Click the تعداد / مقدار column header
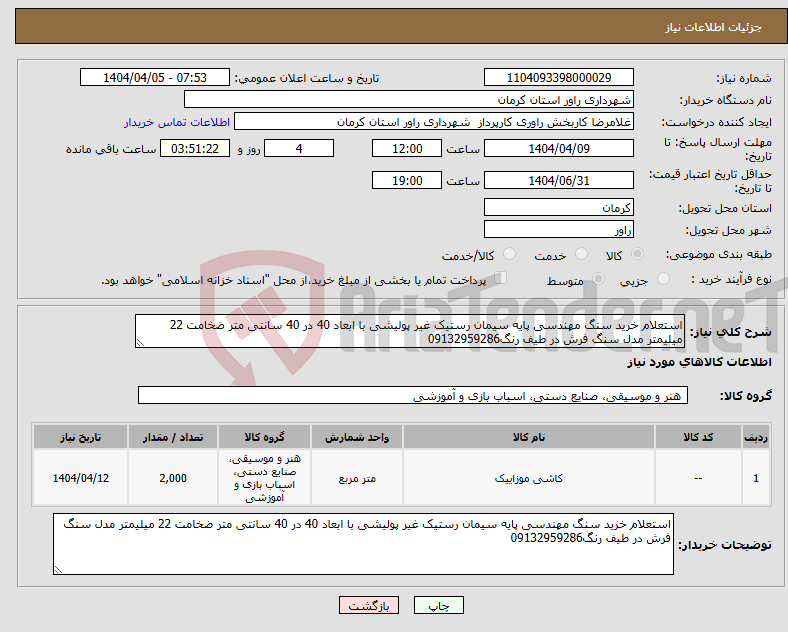788x632 pixels. pos(173,437)
